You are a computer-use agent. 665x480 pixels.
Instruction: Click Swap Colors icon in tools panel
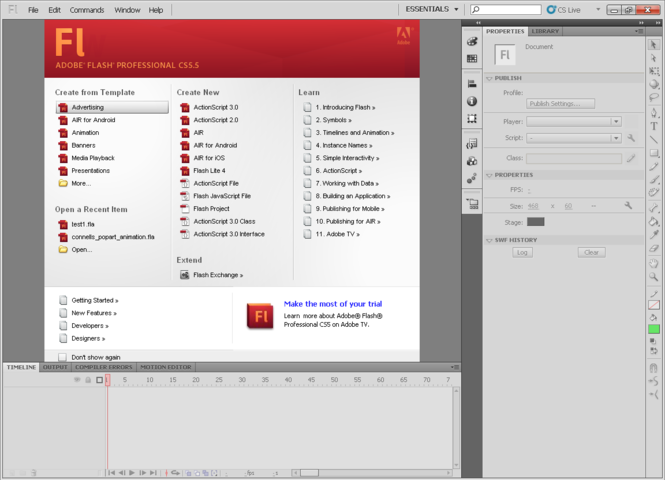(654, 351)
